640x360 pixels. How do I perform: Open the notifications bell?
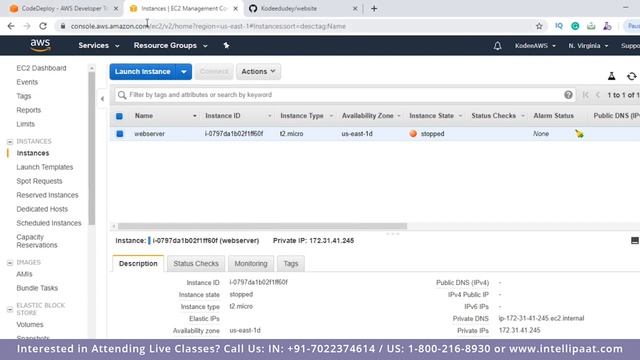pos(497,46)
